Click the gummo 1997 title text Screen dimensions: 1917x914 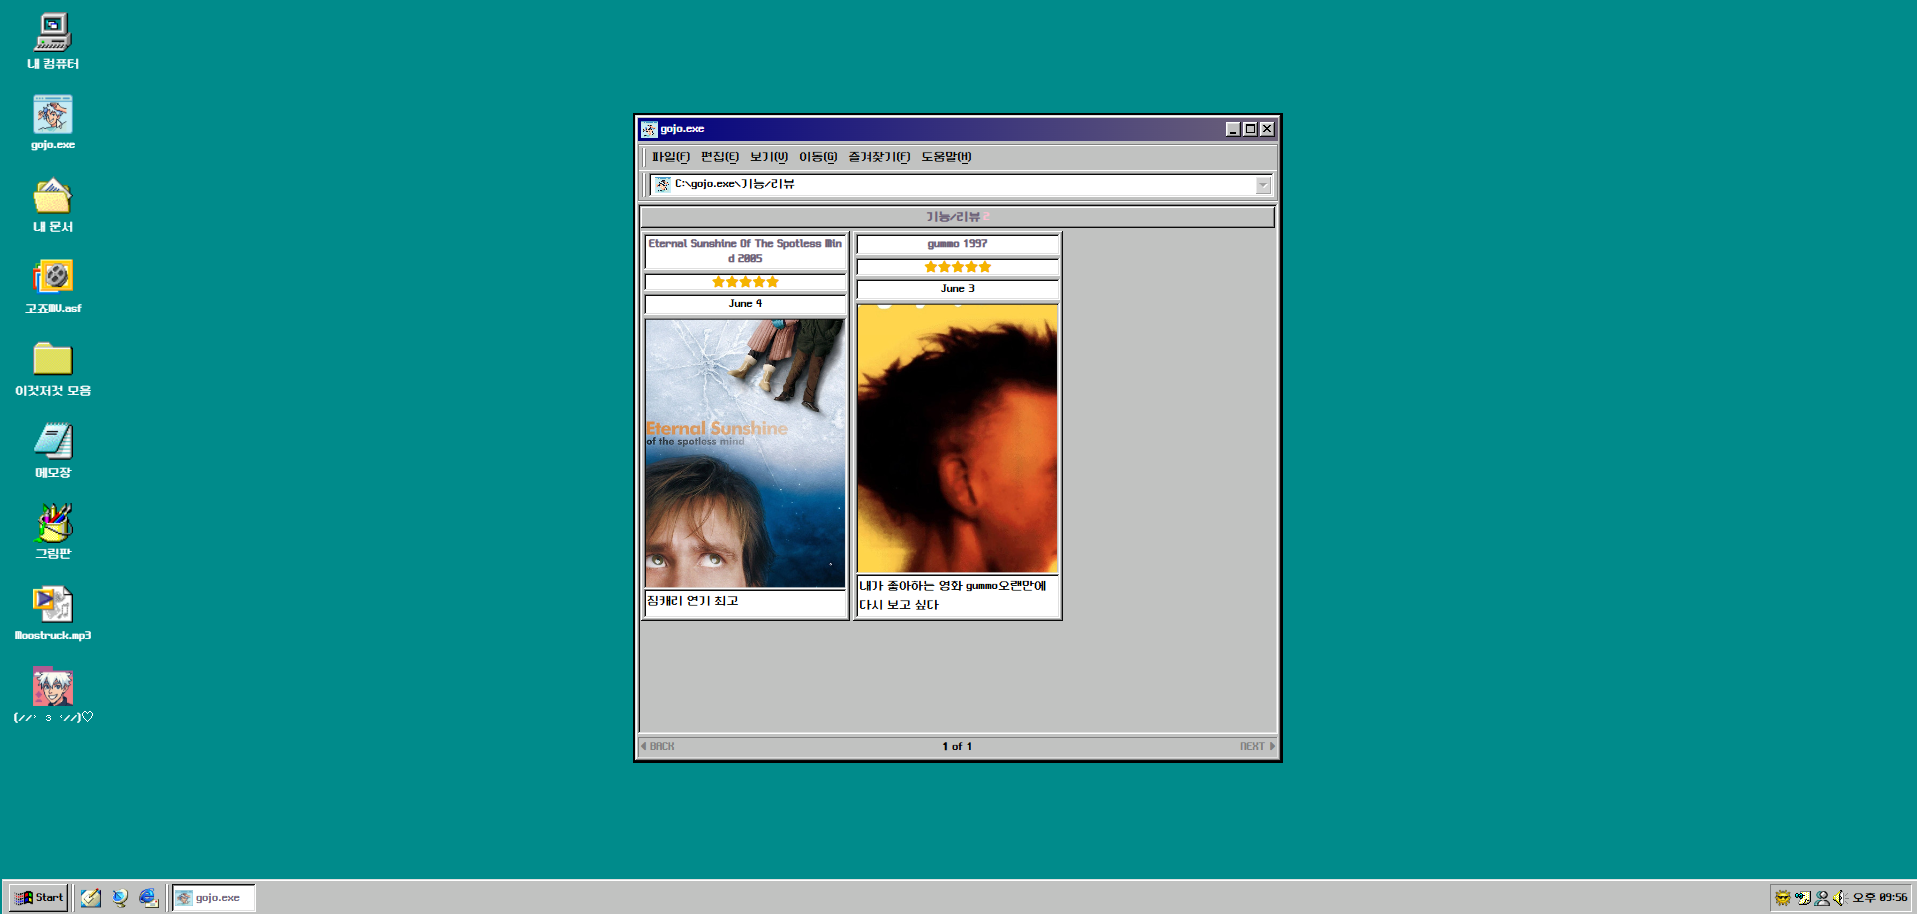pos(957,244)
